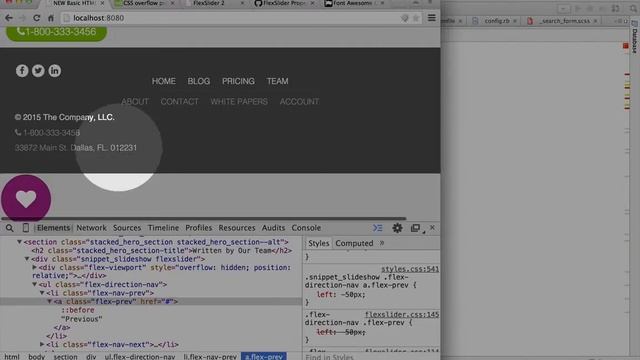The height and width of the screenshot is (360, 640).
Task: Change DevTools dock side
Action: pos(416,228)
